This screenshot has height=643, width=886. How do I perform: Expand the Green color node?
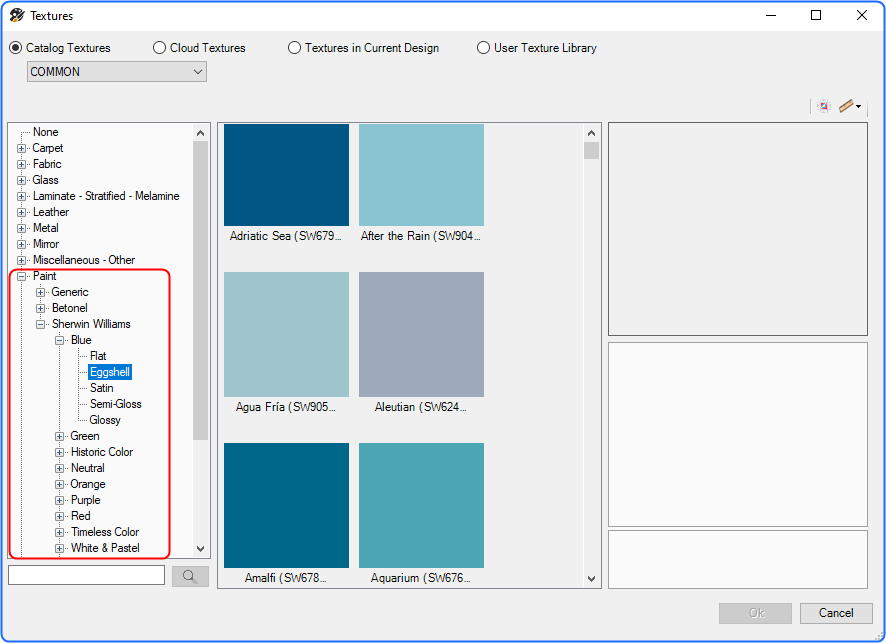(x=59, y=437)
